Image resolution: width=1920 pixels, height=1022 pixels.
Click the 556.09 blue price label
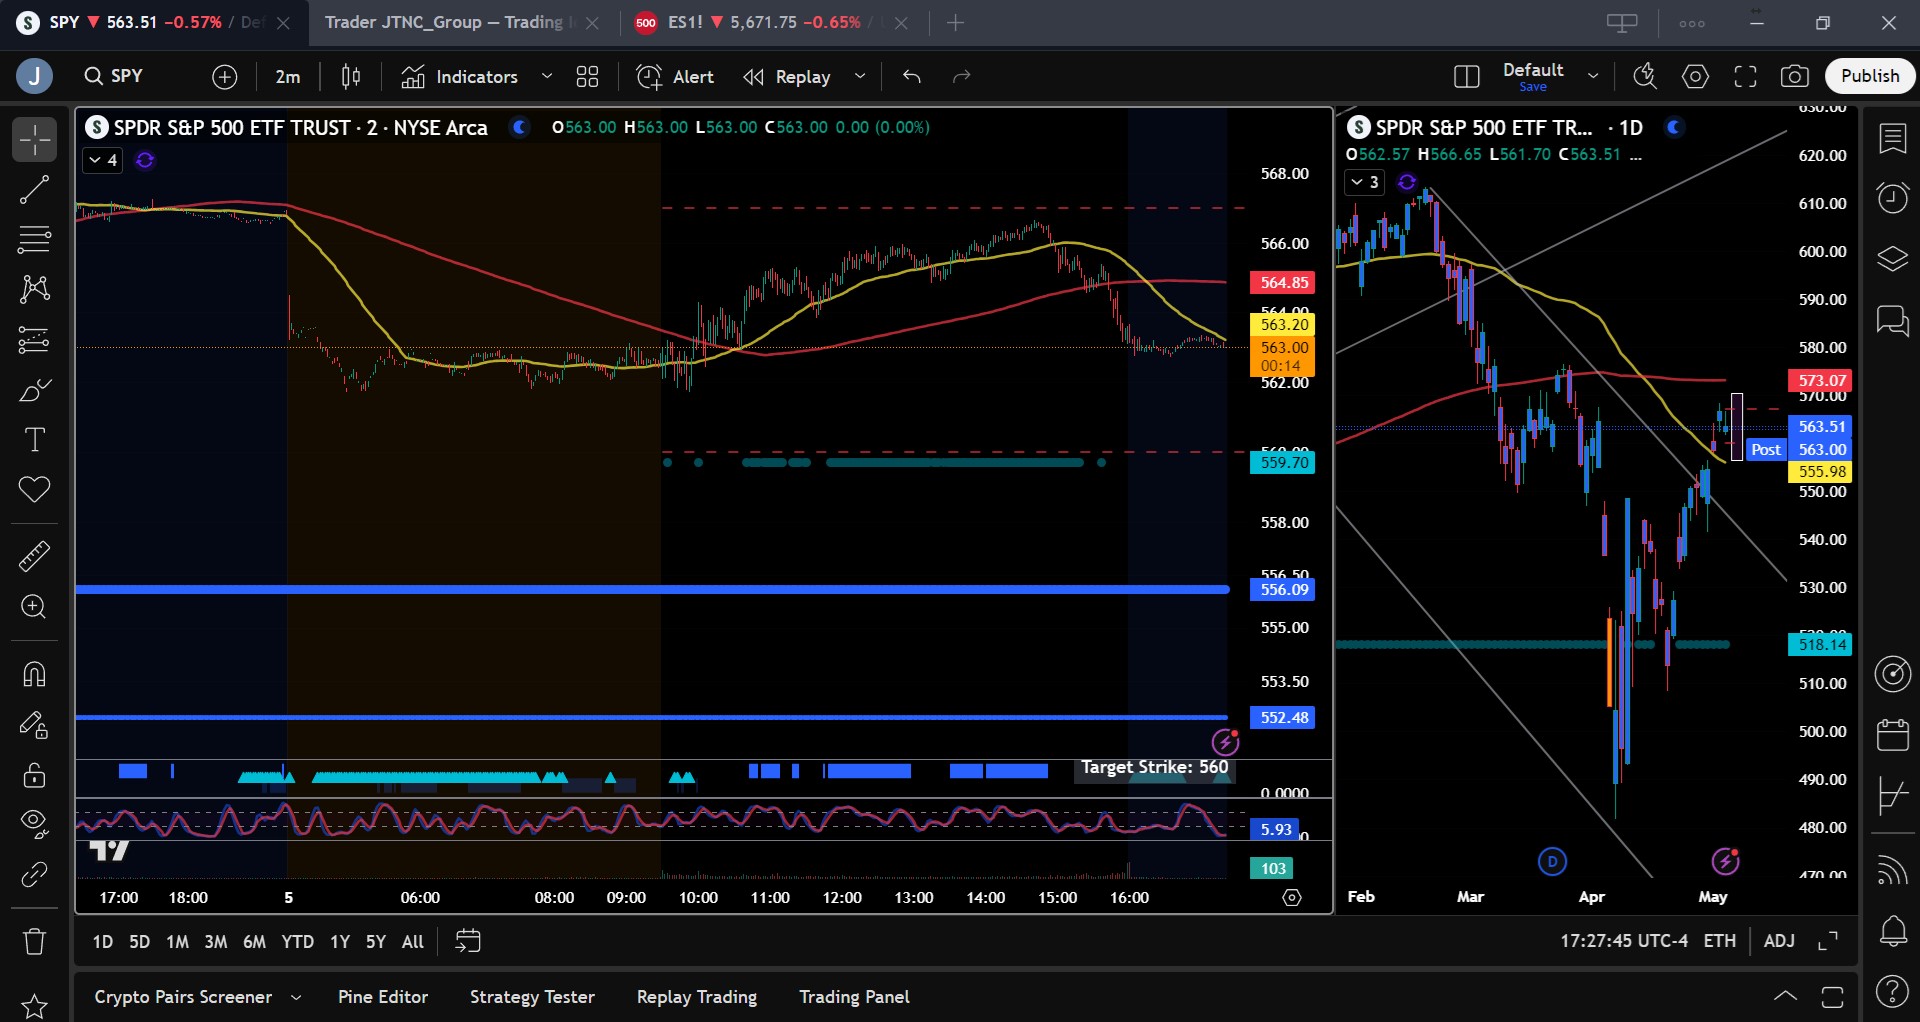(1283, 590)
